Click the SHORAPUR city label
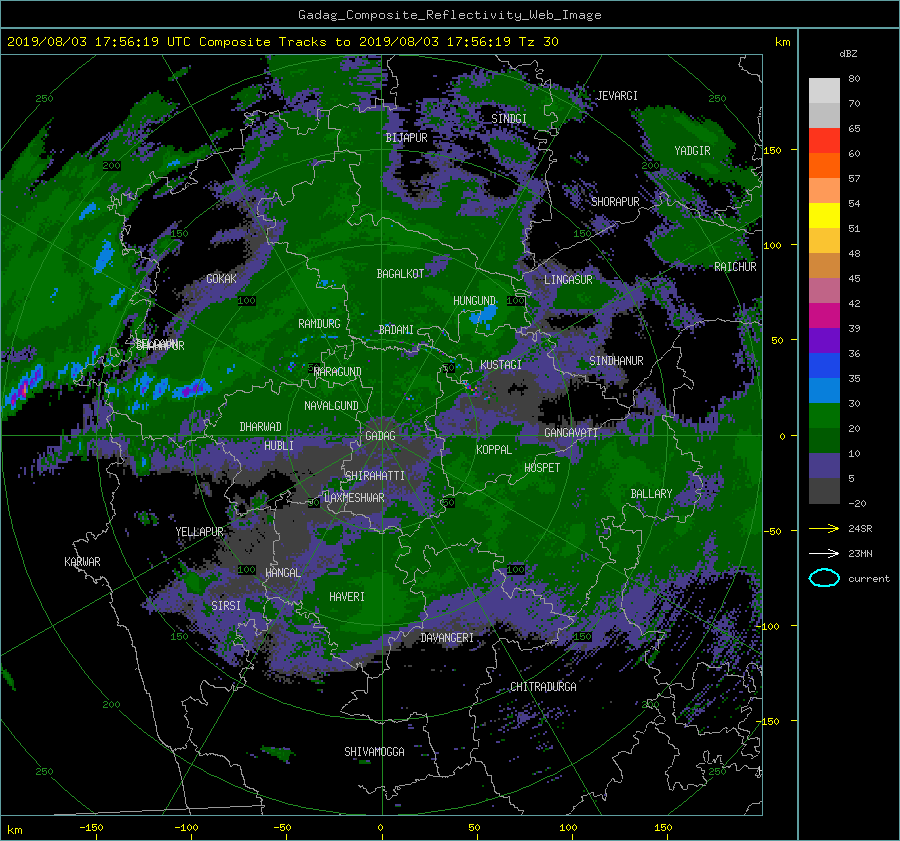This screenshot has width=900, height=841. (x=615, y=202)
